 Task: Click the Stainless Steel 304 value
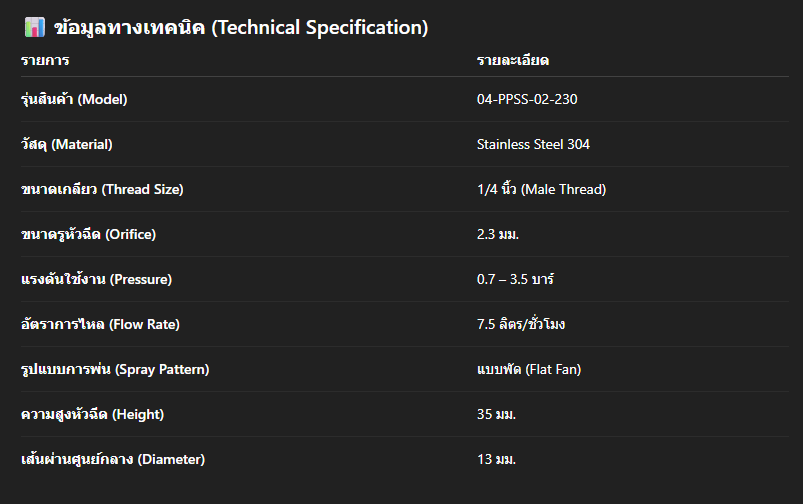pyautogui.click(x=533, y=144)
